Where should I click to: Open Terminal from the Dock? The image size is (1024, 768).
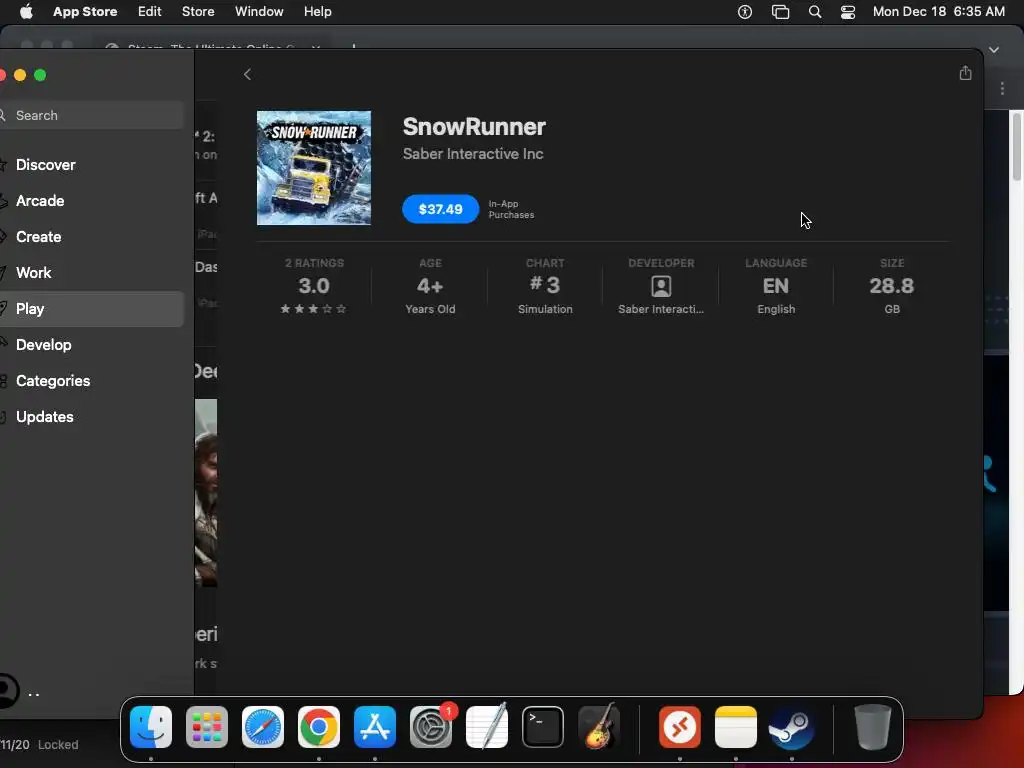[543, 727]
